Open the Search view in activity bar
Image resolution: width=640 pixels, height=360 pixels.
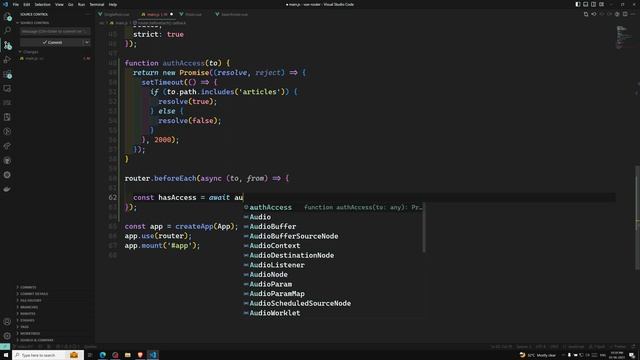(x=7, y=31)
